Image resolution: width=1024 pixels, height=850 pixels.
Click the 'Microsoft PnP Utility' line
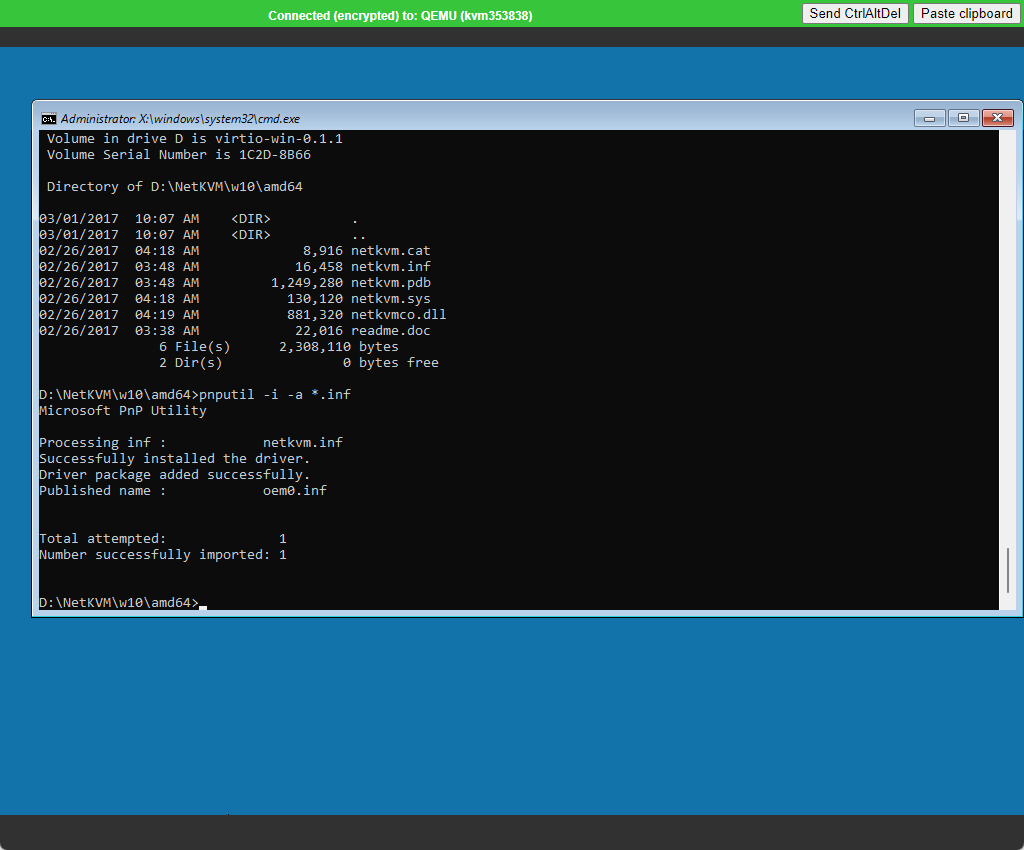(123, 411)
